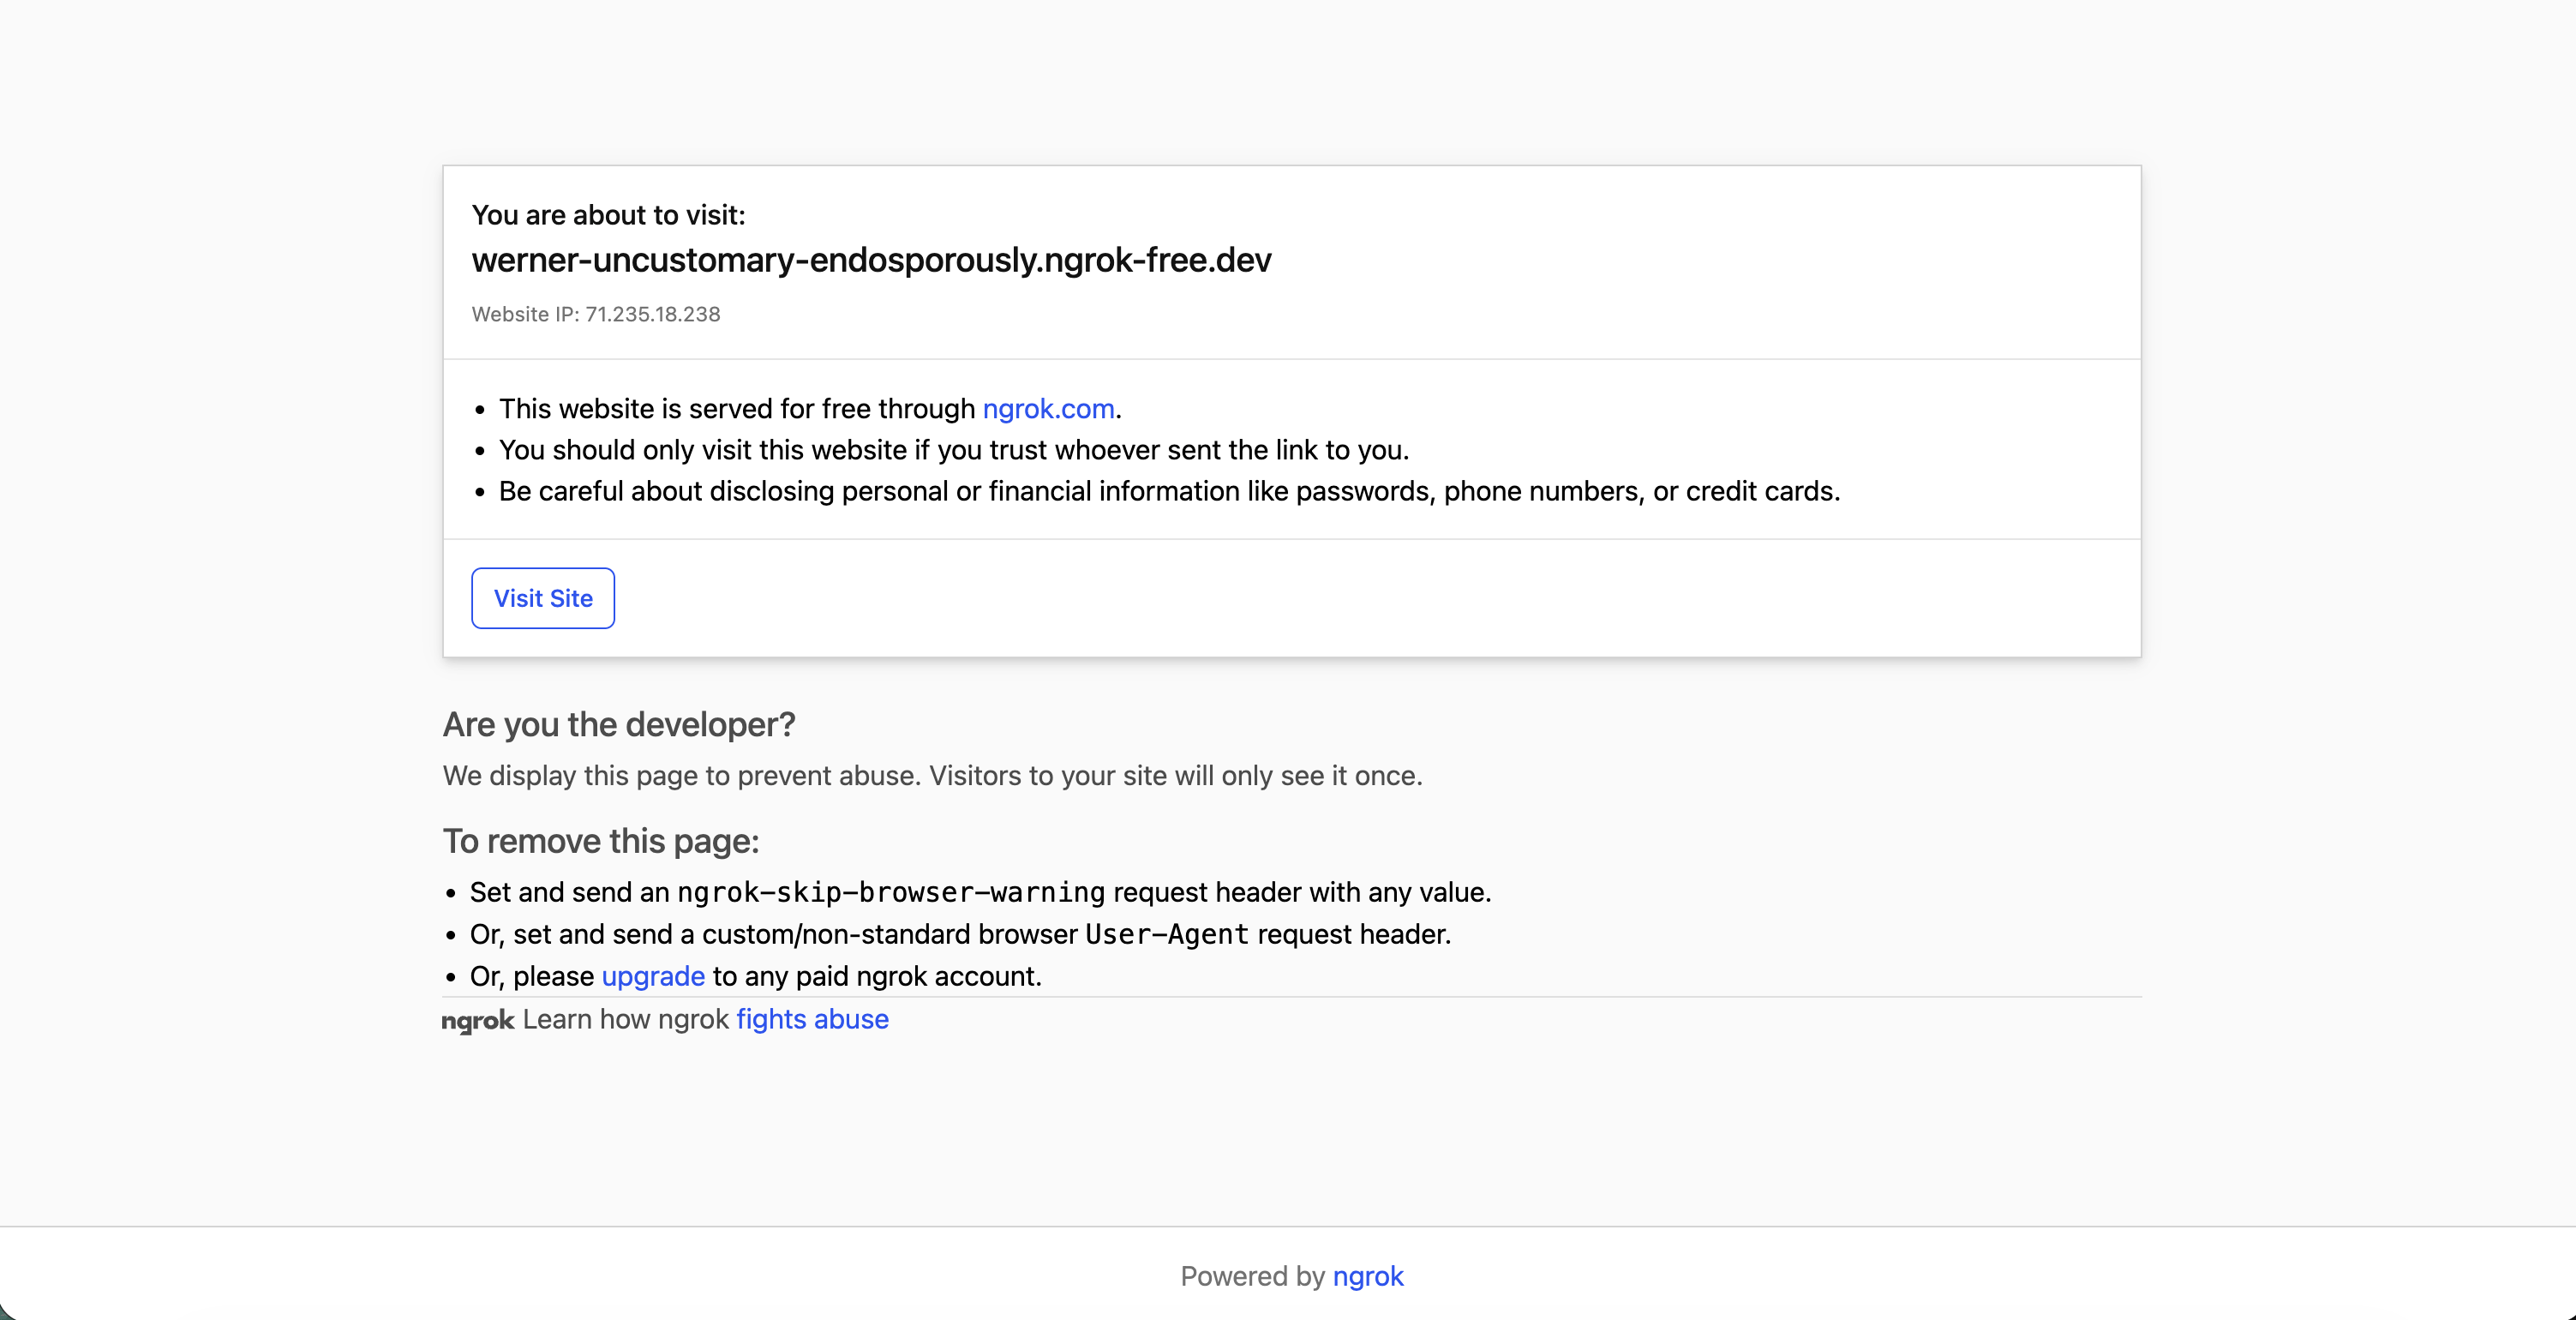Screen dimensions: 2576x1320
Task: Open the fights abuse link
Action: click(812, 1019)
